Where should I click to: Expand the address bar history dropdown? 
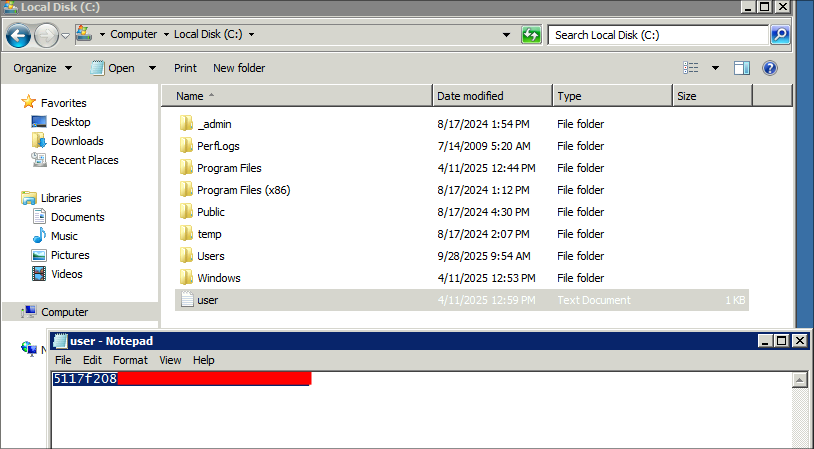[508, 35]
